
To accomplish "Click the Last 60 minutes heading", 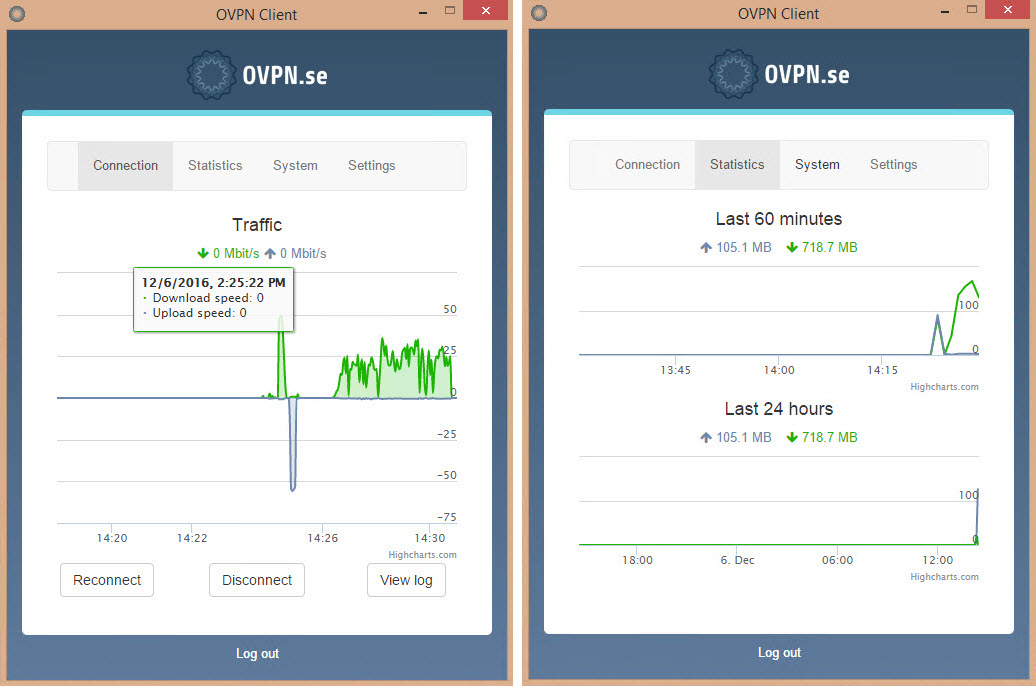I will 779,219.
